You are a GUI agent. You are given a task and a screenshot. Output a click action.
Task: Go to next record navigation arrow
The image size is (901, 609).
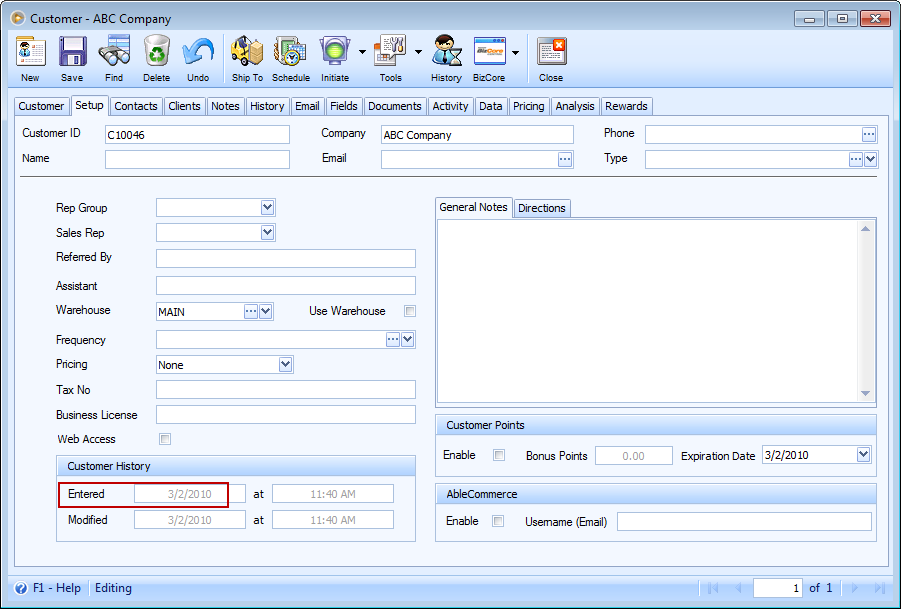coord(854,588)
